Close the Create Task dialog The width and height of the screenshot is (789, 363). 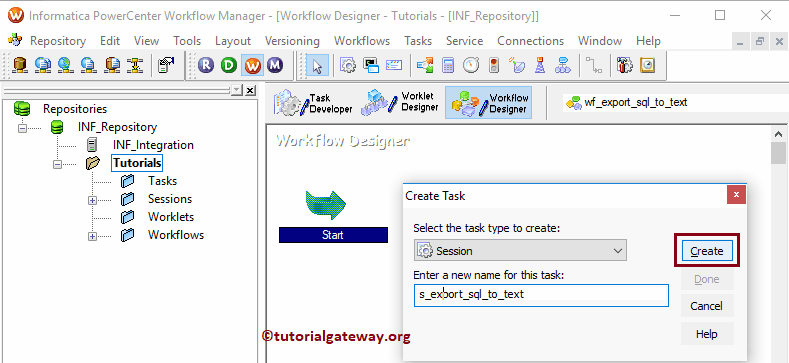pyautogui.click(x=736, y=194)
